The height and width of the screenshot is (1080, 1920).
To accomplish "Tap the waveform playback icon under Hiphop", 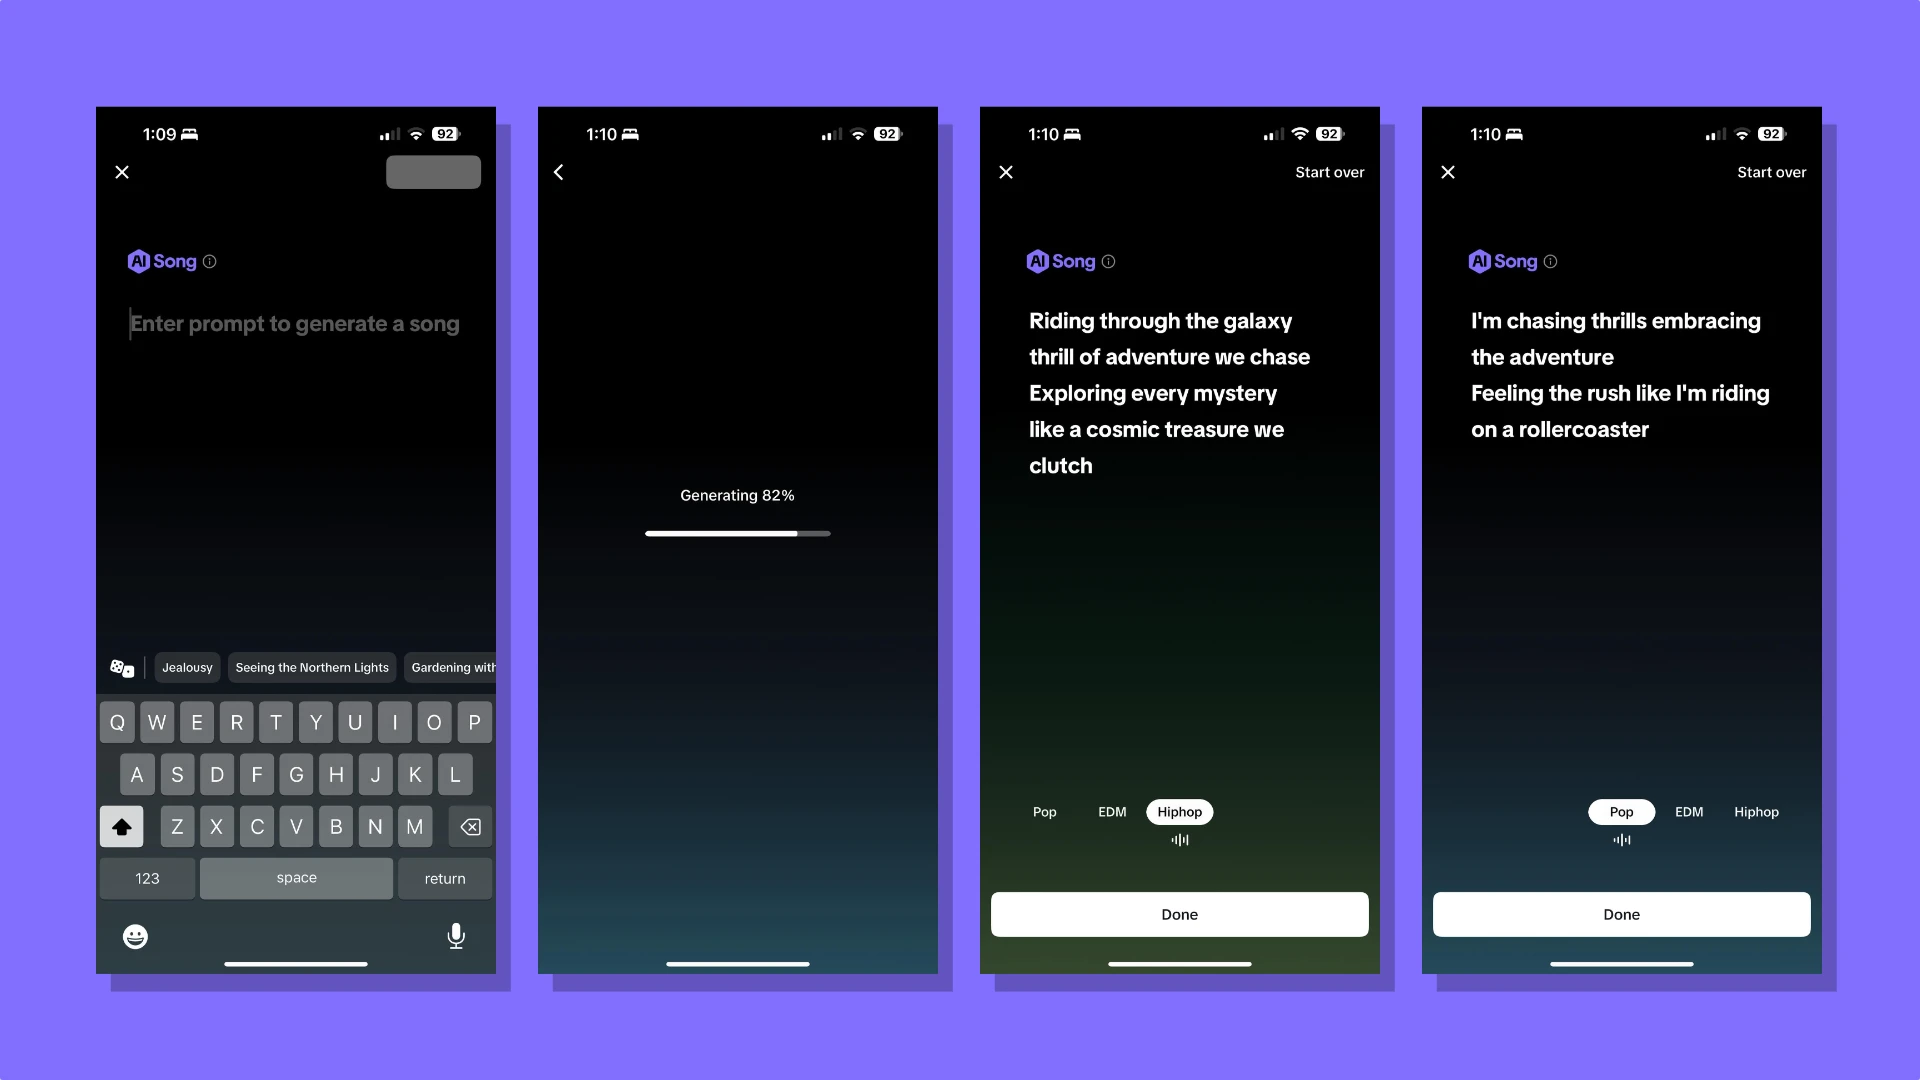I will [1180, 840].
